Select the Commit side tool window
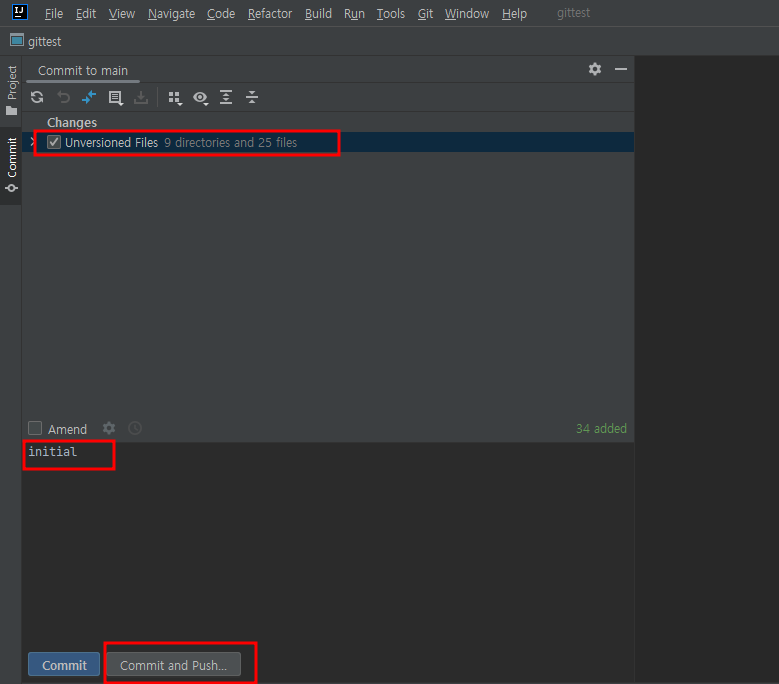This screenshot has width=779, height=684. [11, 164]
